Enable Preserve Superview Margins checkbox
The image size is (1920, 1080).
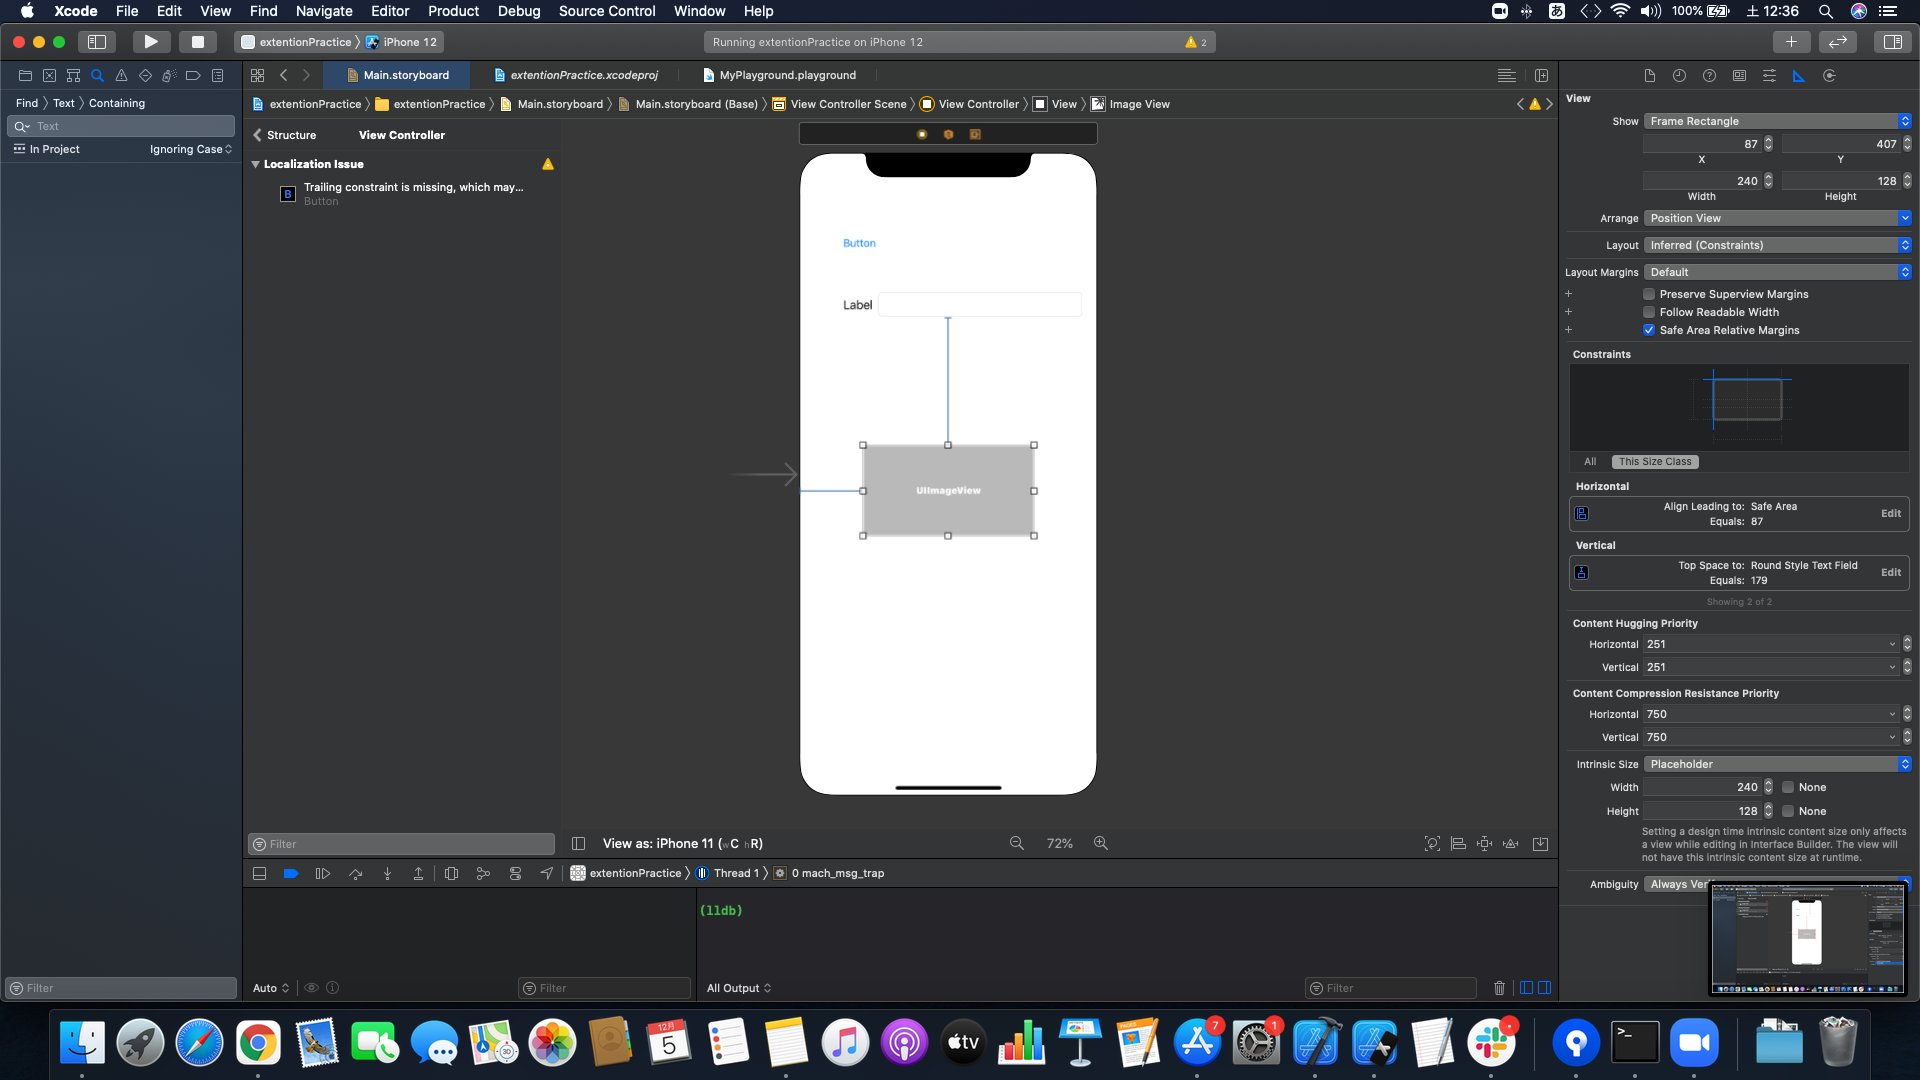click(1649, 295)
